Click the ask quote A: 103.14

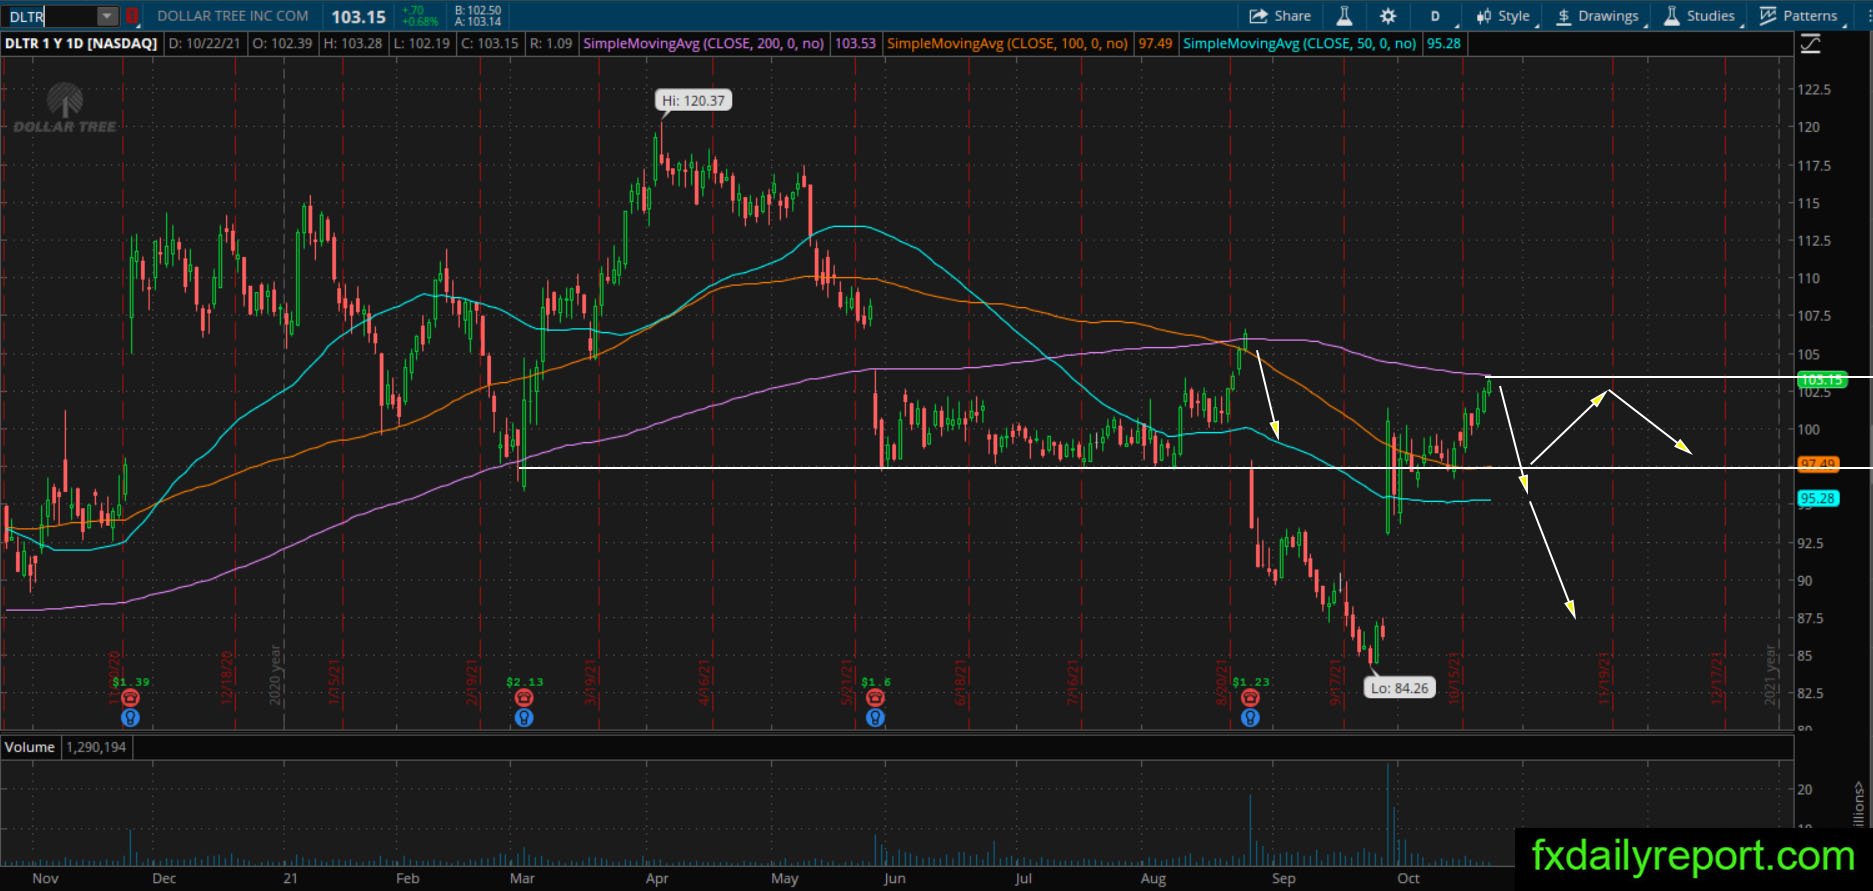[x=478, y=21]
